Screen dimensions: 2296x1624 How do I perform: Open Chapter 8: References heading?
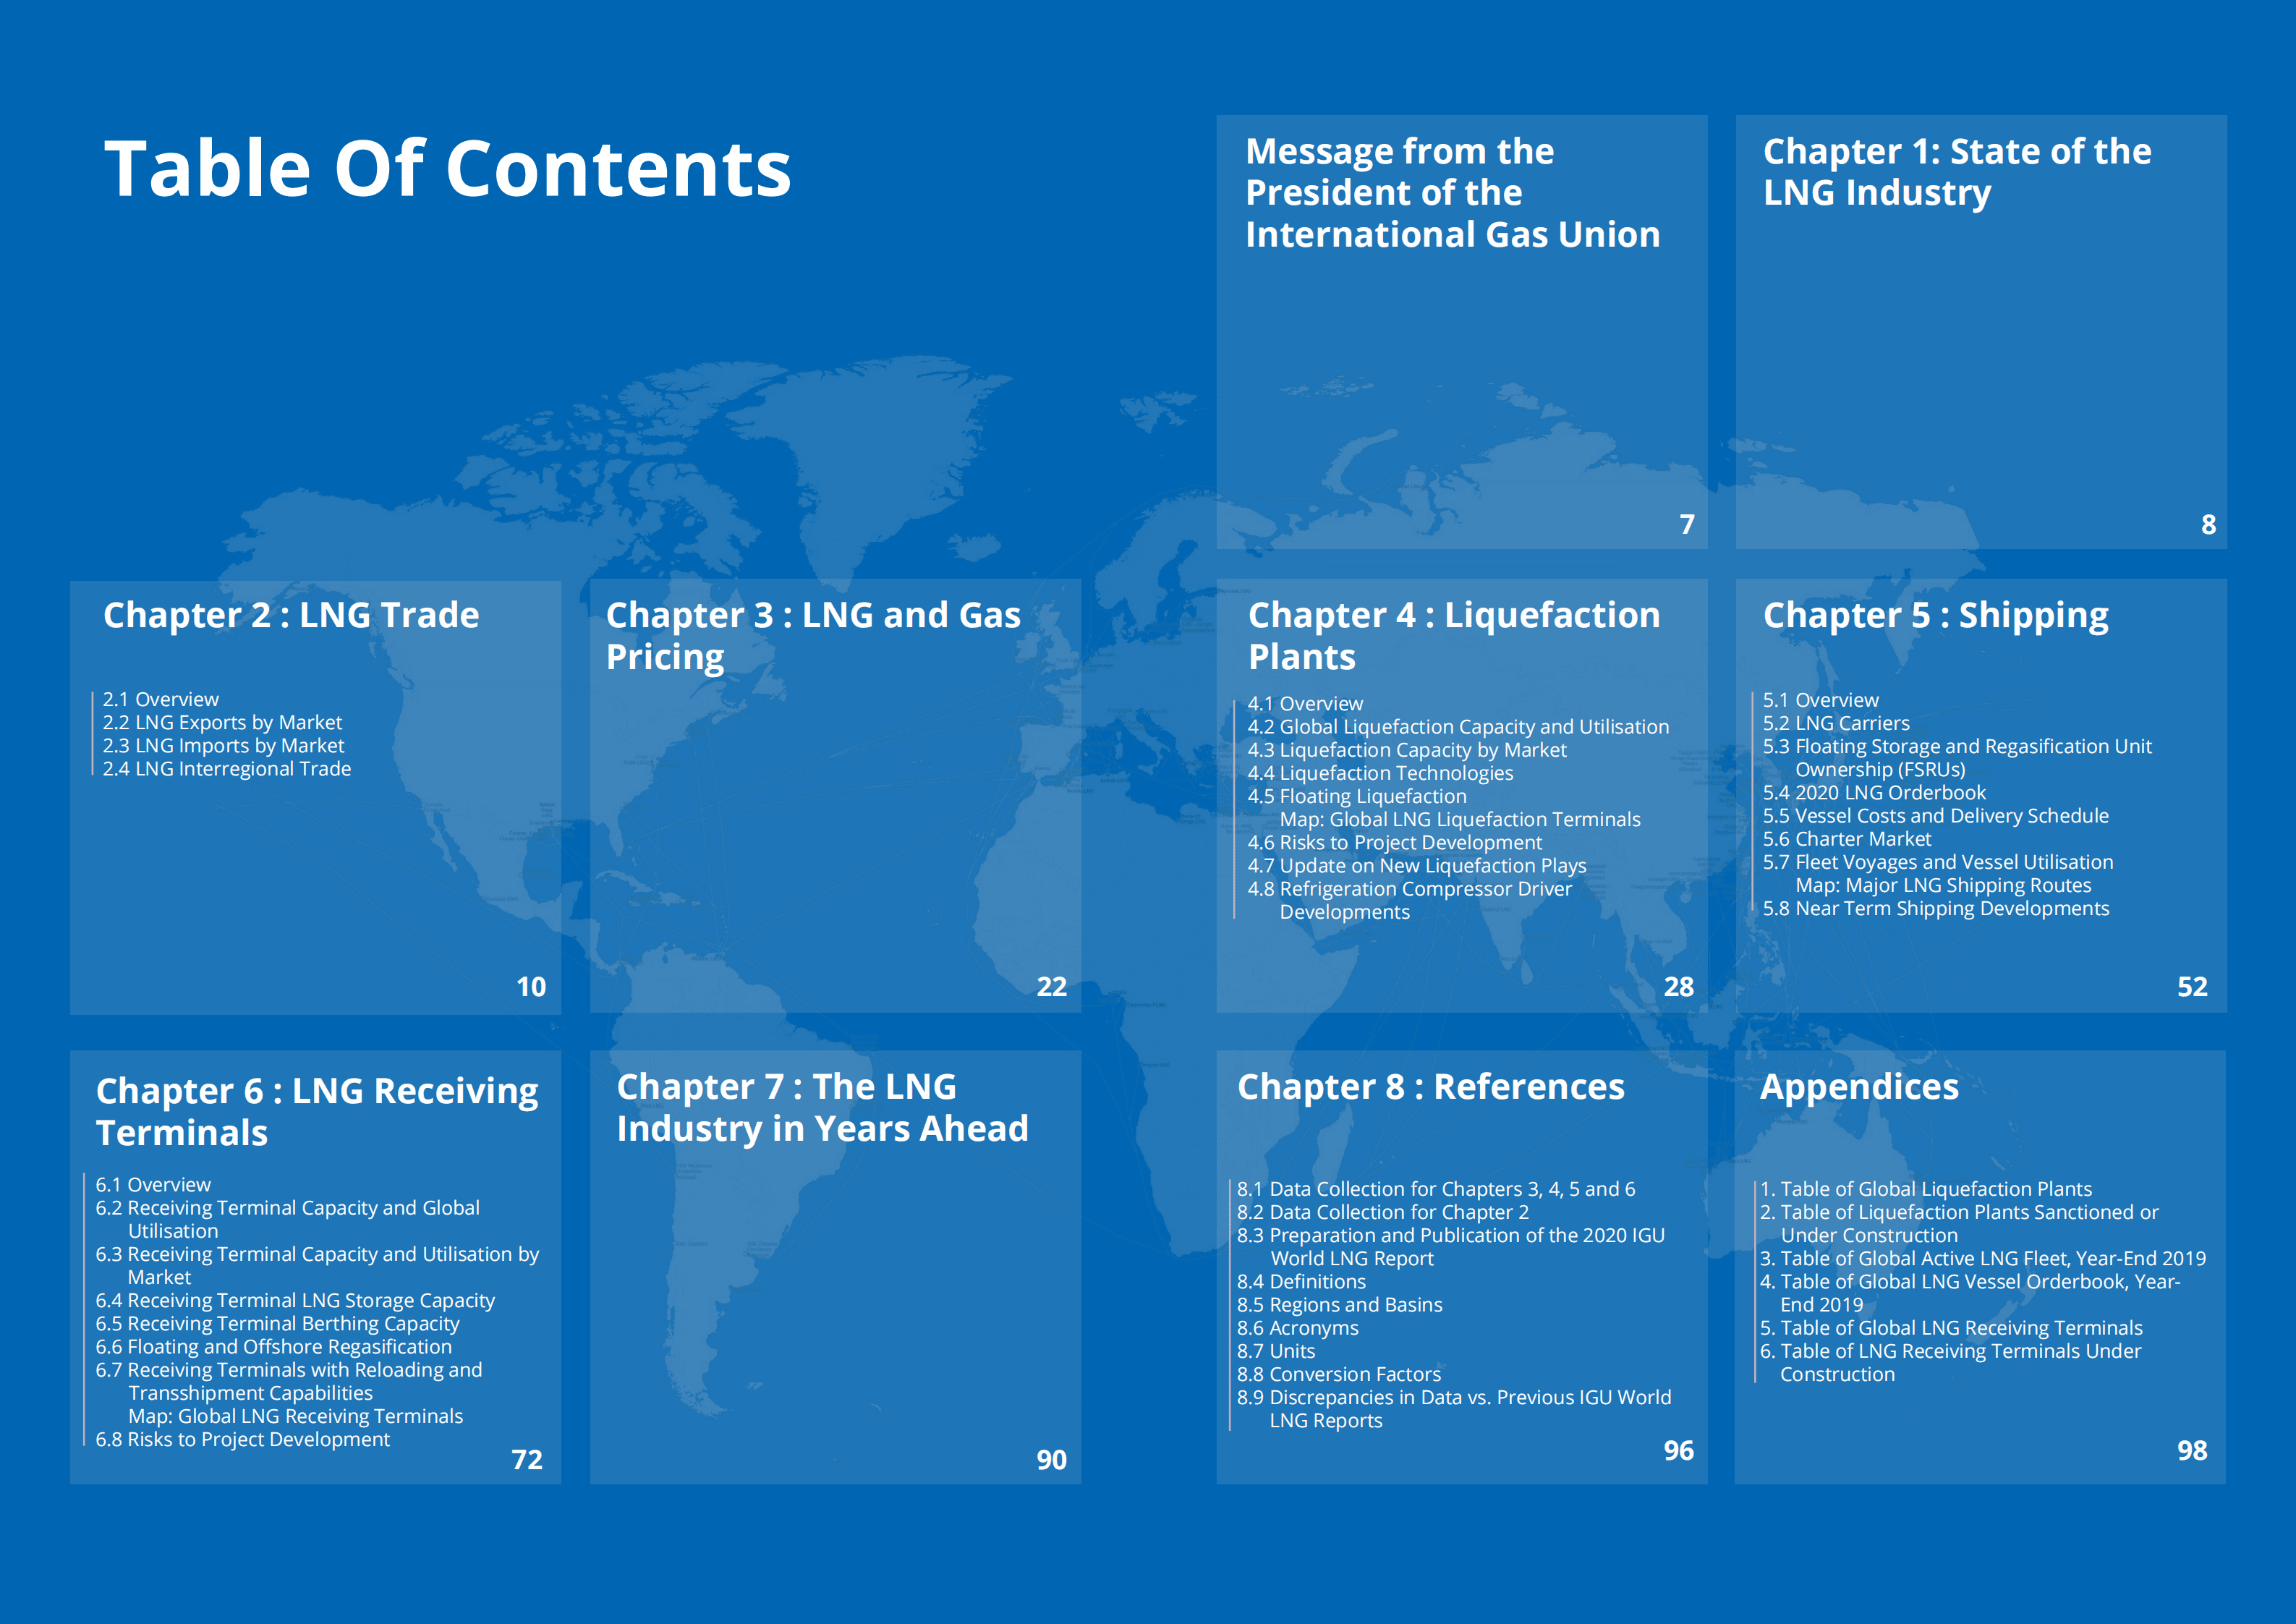point(1432,1087)
